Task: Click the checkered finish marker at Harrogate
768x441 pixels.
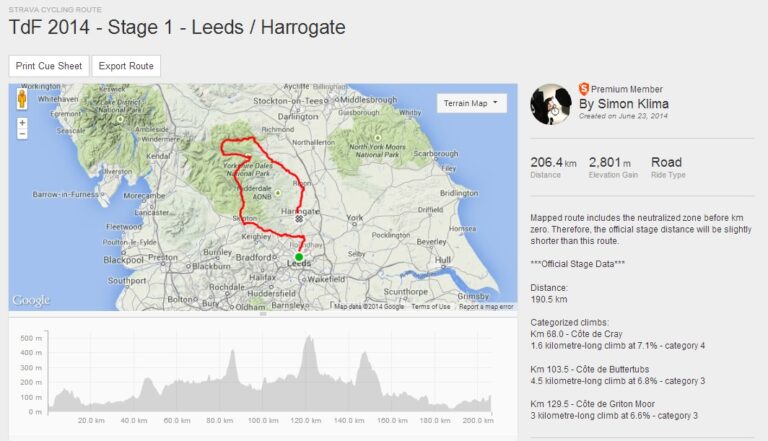Action: (298, 217)
